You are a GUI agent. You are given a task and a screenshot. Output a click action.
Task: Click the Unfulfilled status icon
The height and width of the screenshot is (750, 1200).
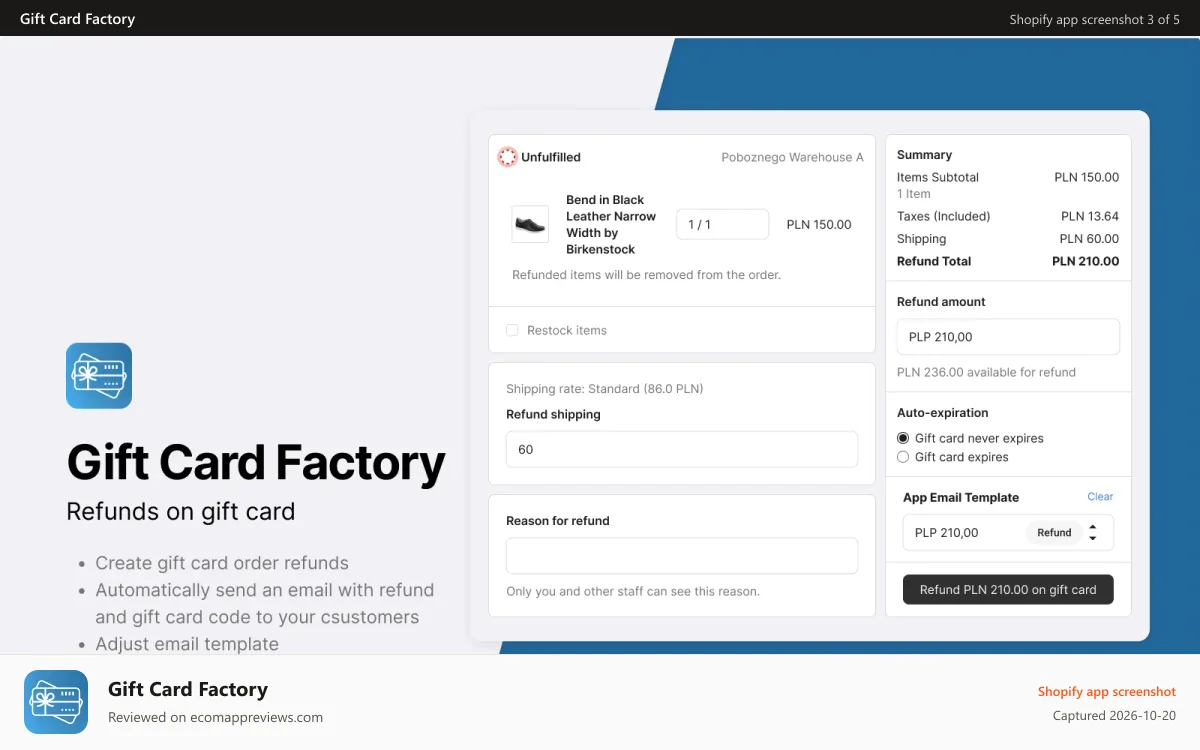pyautogui.click(x=507, y=157)
